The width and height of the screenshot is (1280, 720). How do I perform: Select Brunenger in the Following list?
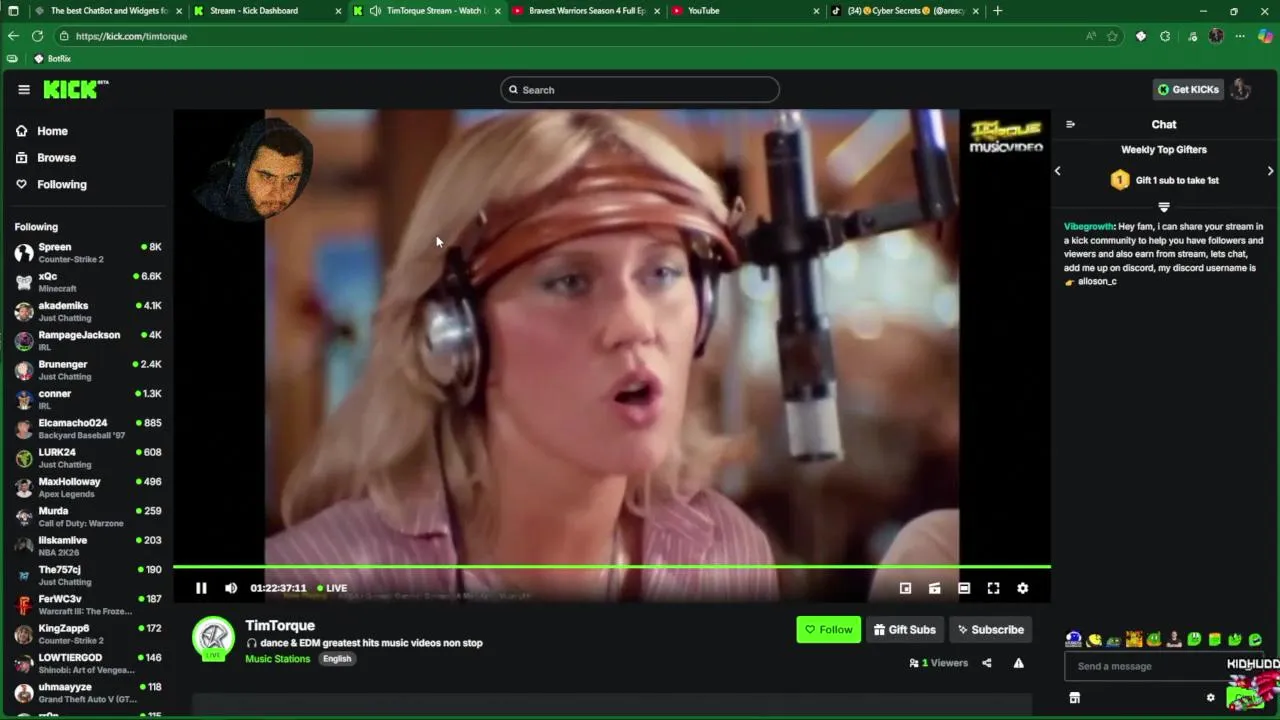88,370
